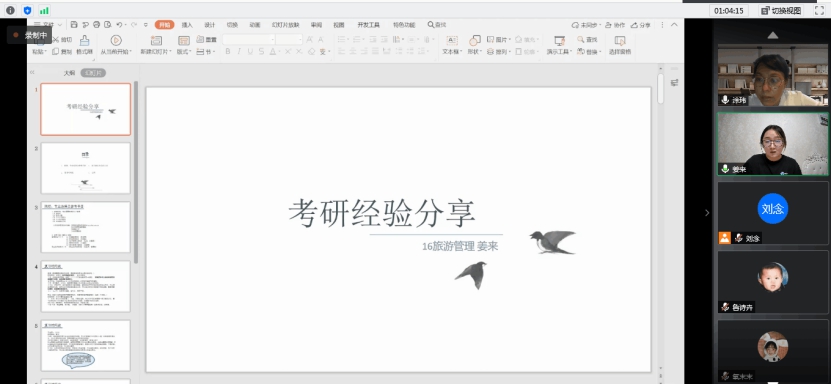Click the Share (分享) button
This screenshot has width=831, height=384.
641,25
